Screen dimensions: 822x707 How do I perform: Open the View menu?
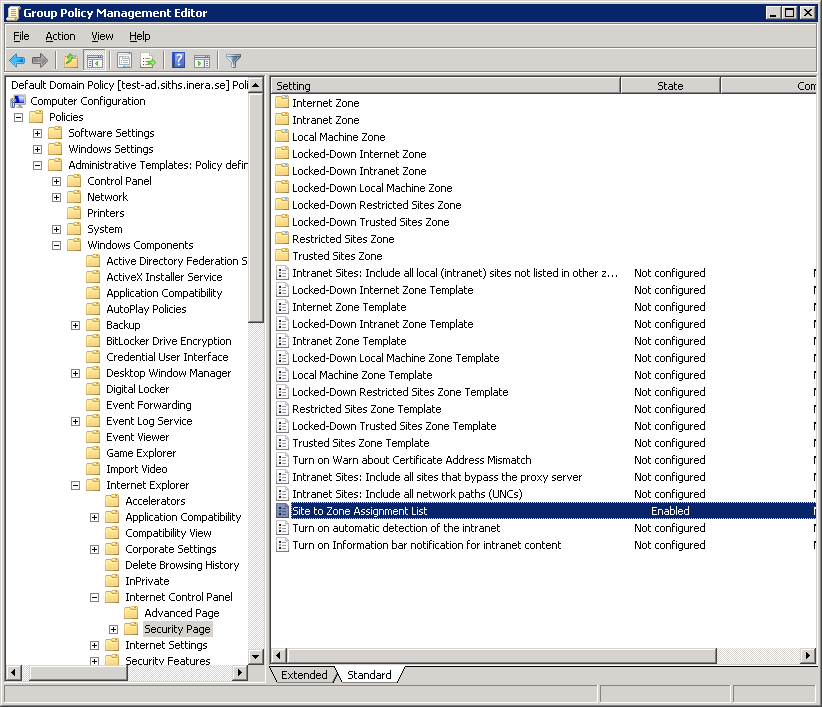point(102,36)
